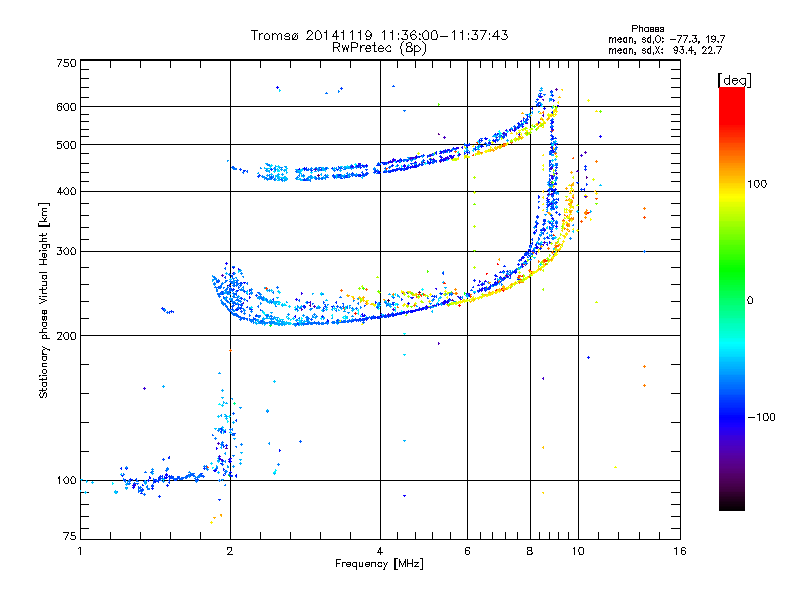Screen dimensions: 800x600
Task: Click the colorbar tick label '0'
Action: (x=750, y=301)
